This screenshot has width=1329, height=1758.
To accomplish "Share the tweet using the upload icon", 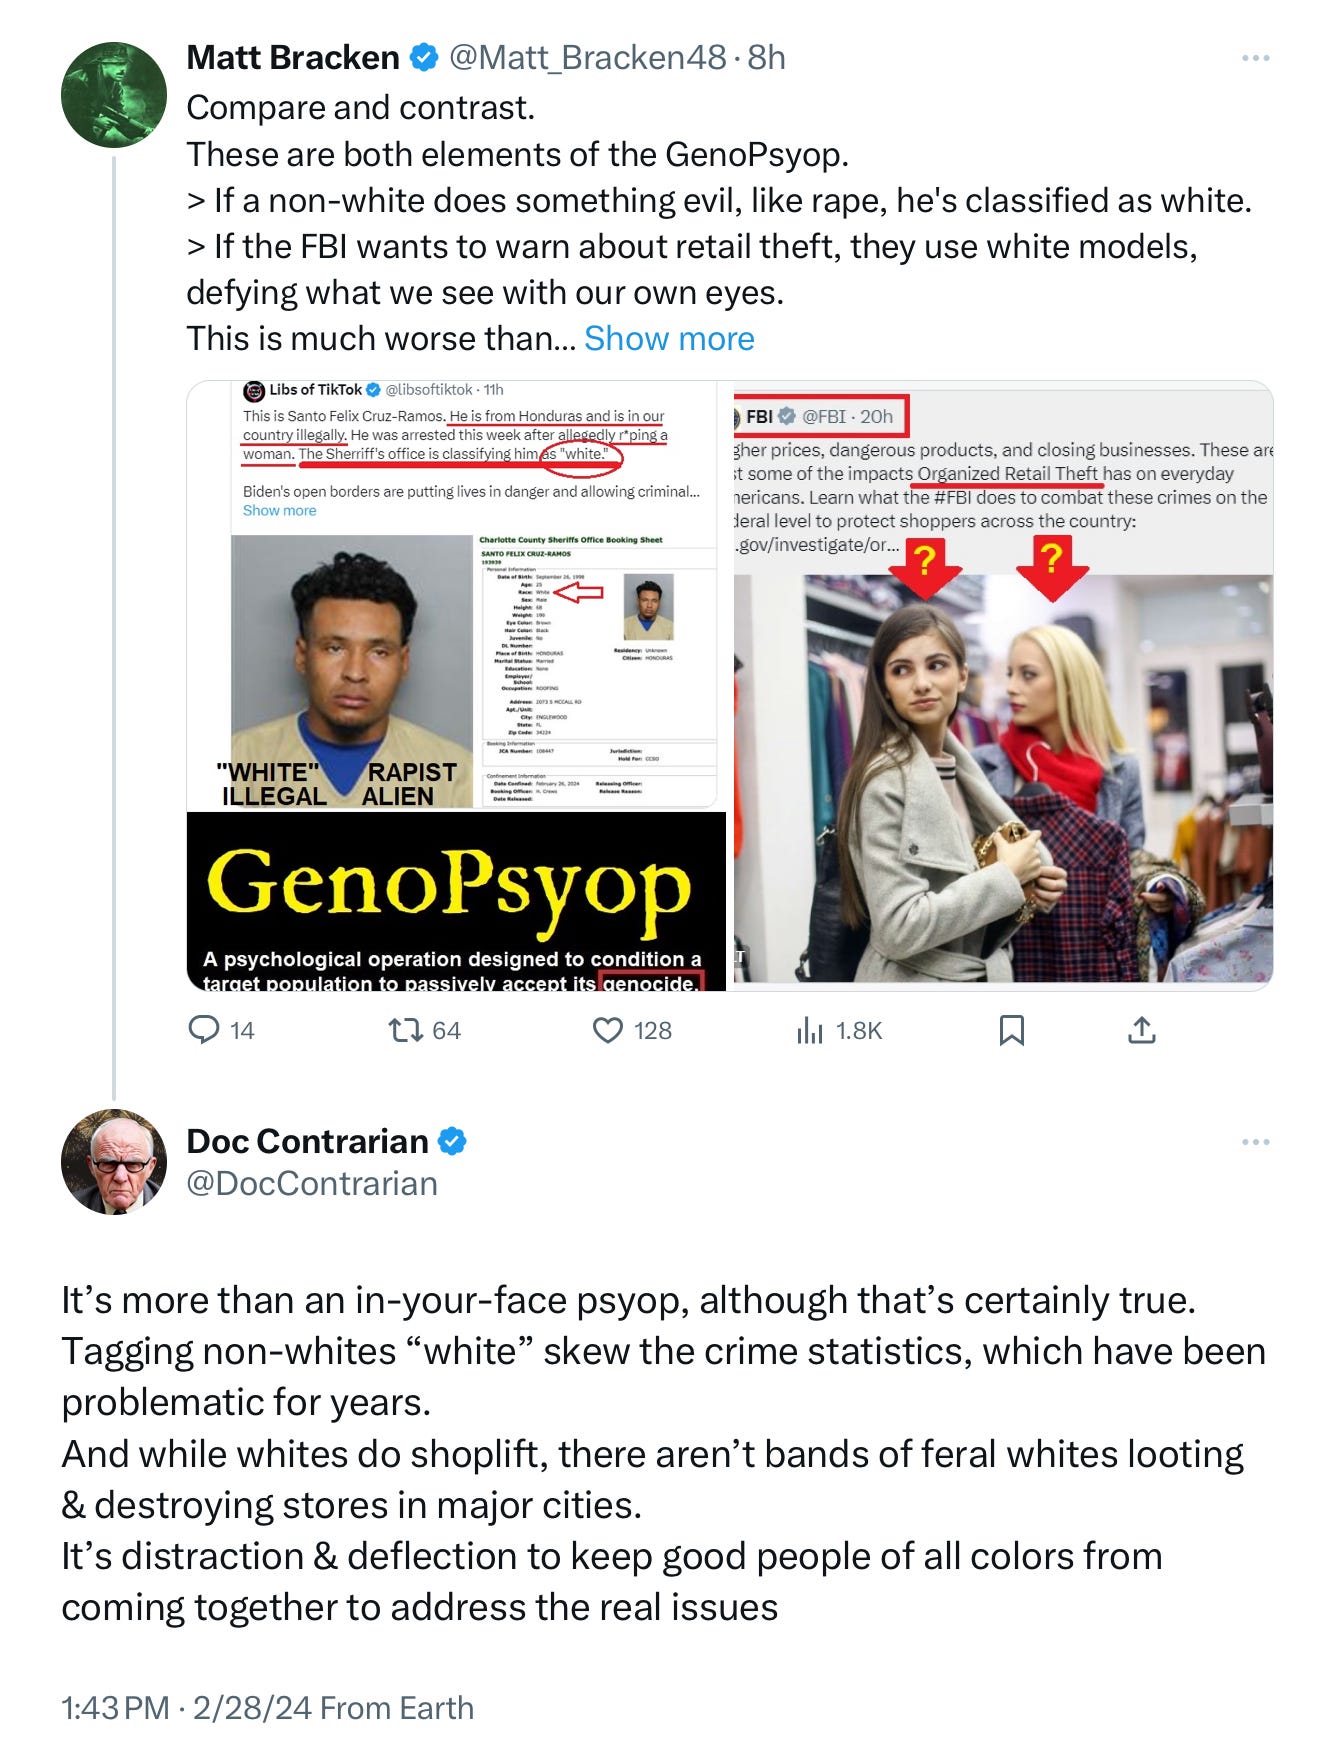I will click(x=1141, y=1030).
